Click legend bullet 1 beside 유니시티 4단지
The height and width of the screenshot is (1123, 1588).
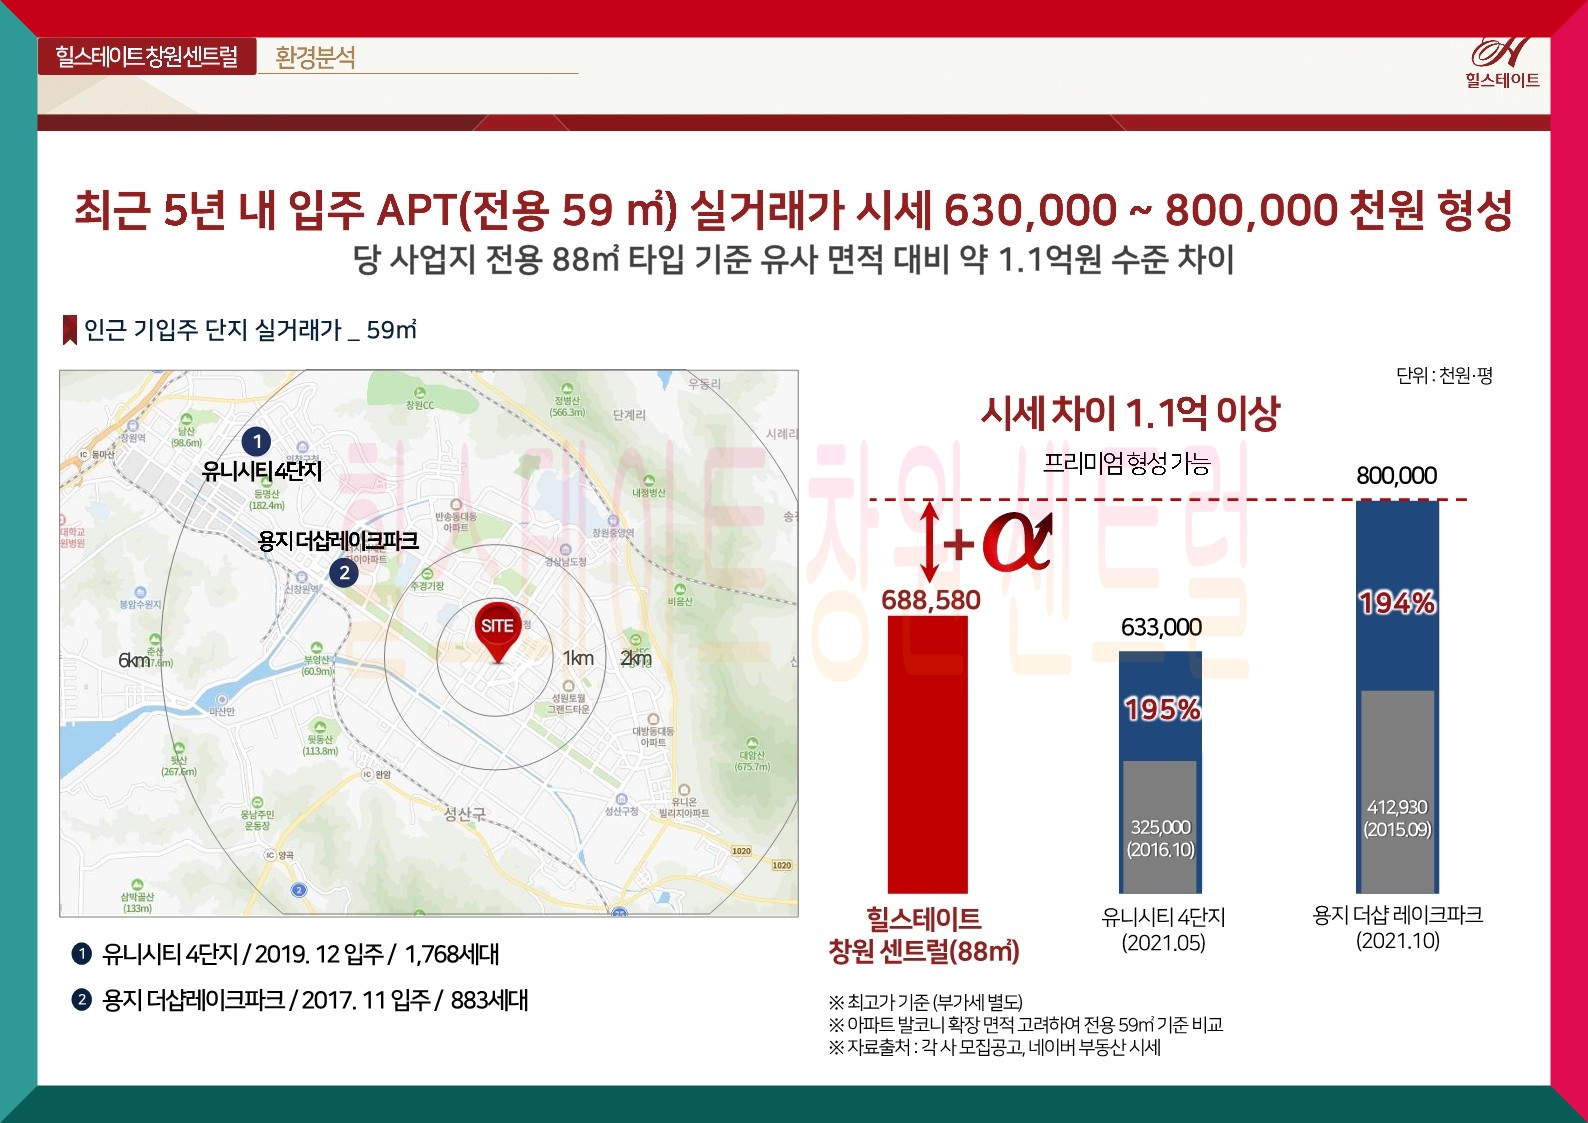(x=82, y=954)
